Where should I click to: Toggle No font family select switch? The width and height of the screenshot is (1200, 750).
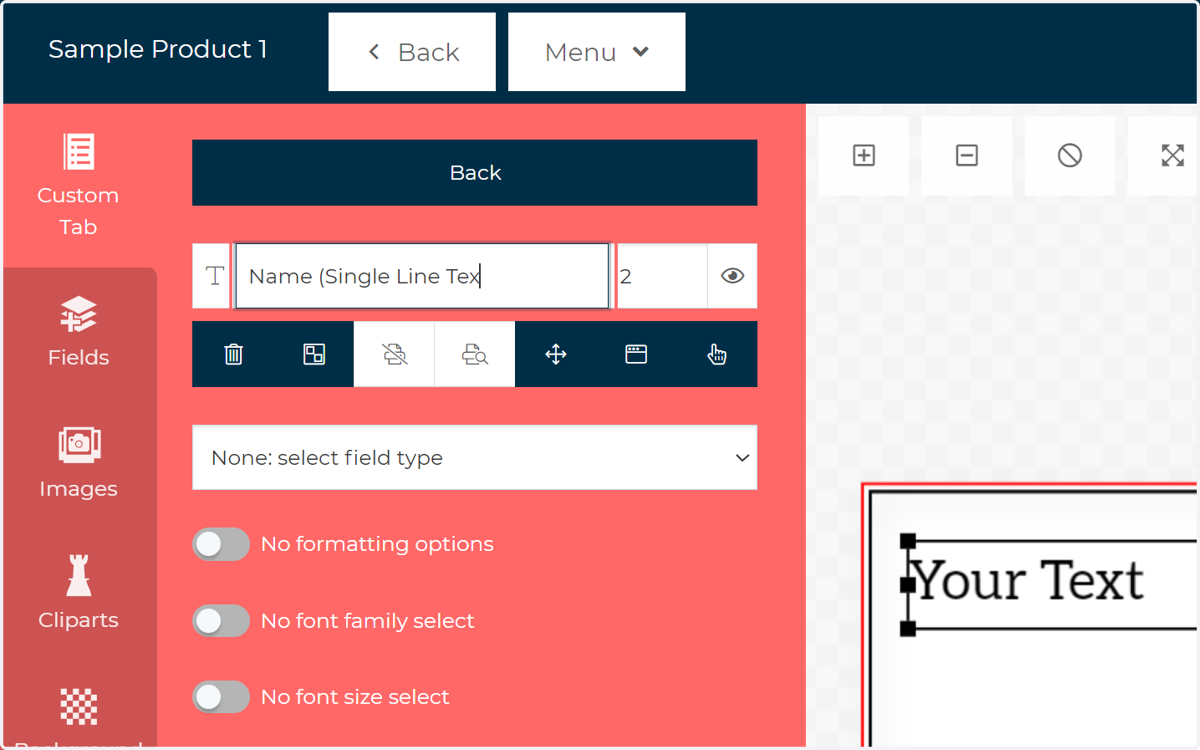click(x=221, y=621)
